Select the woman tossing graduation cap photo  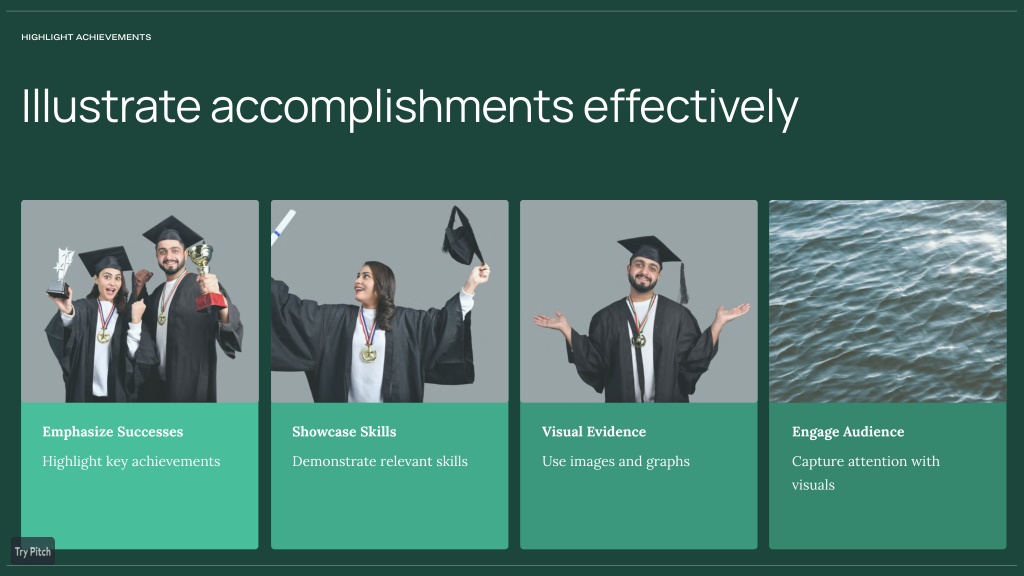[x=389, y=301]
